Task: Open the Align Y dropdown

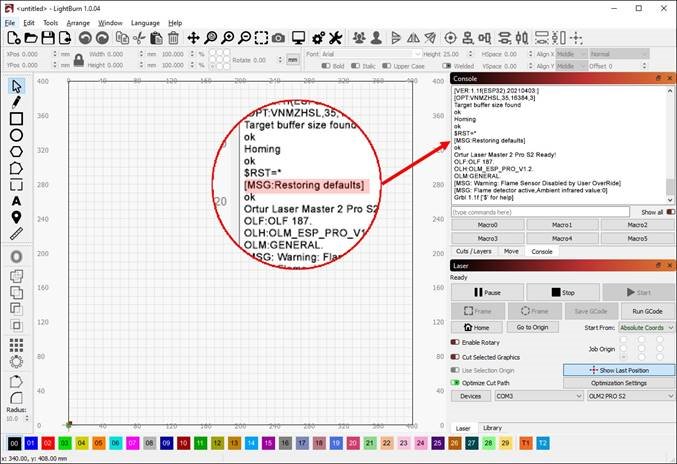Action: [x=571, y=66]
